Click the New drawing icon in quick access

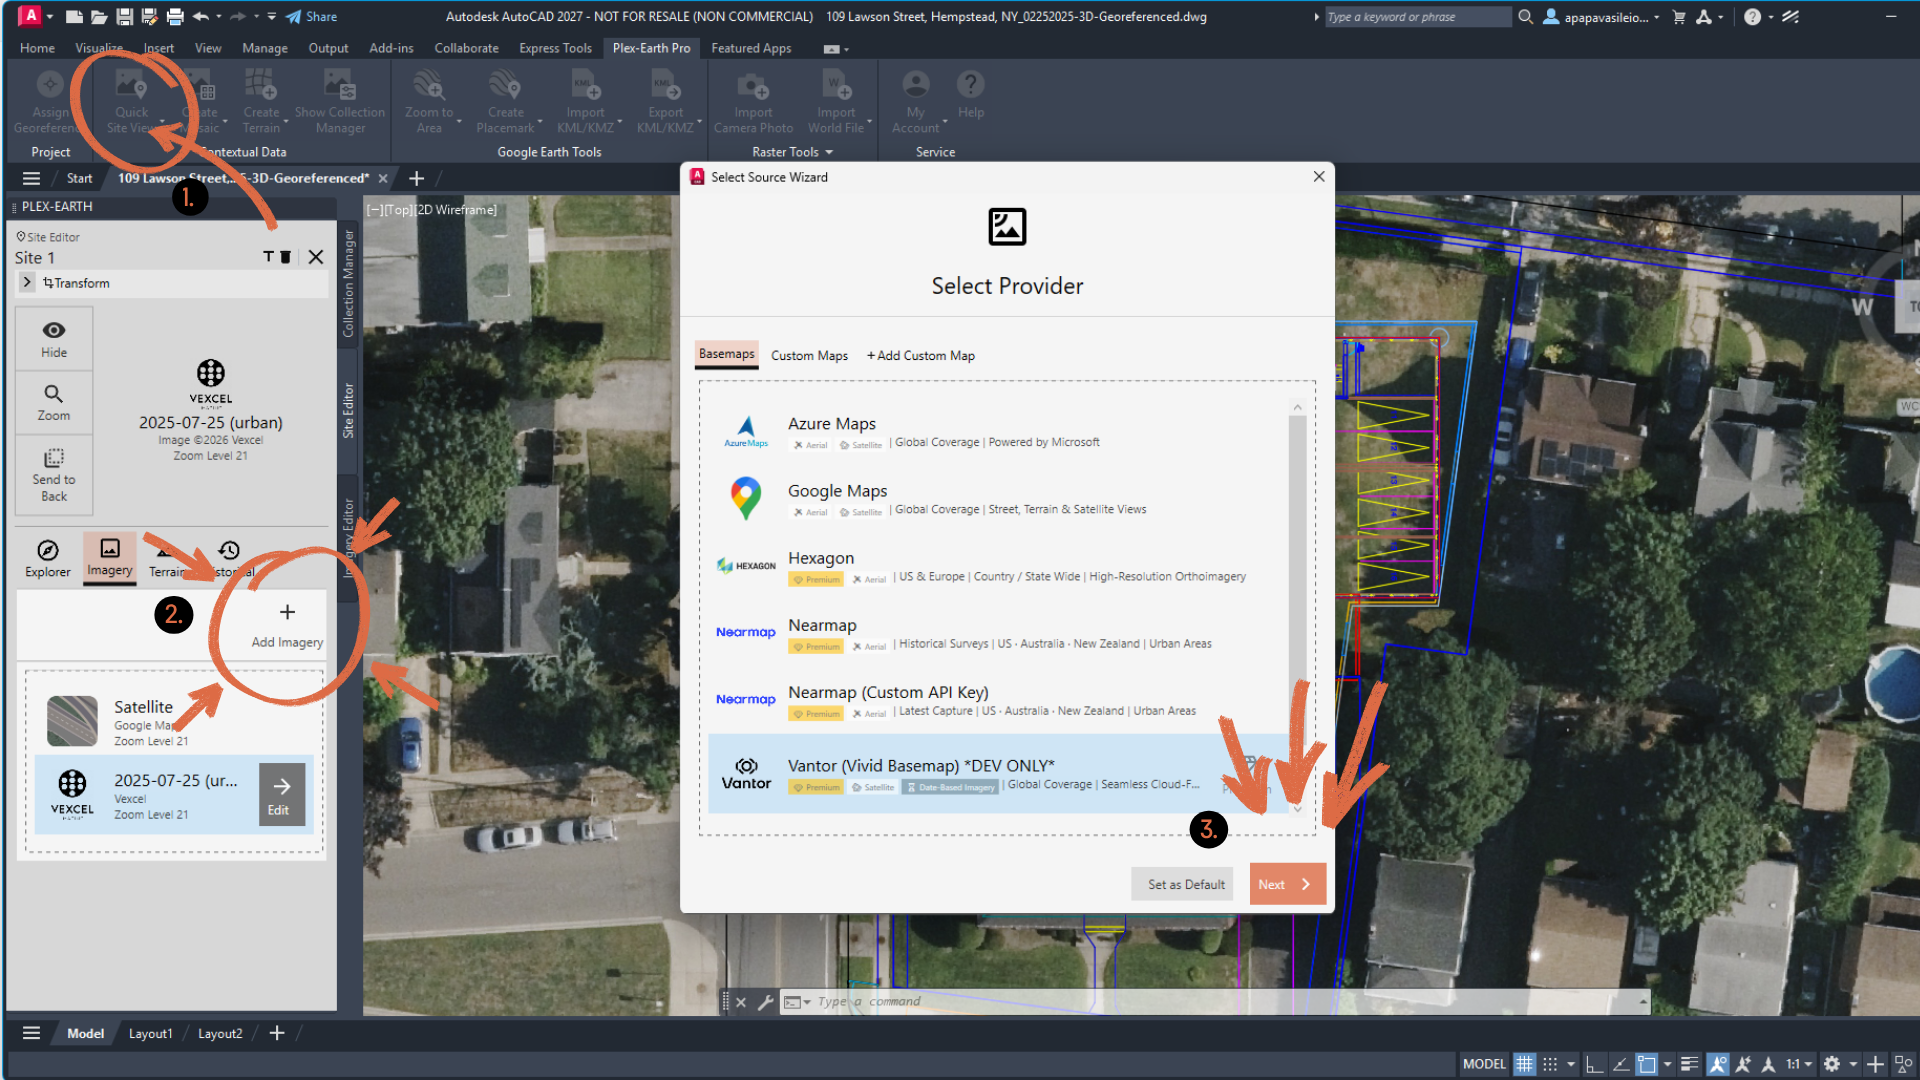point(74,17)
